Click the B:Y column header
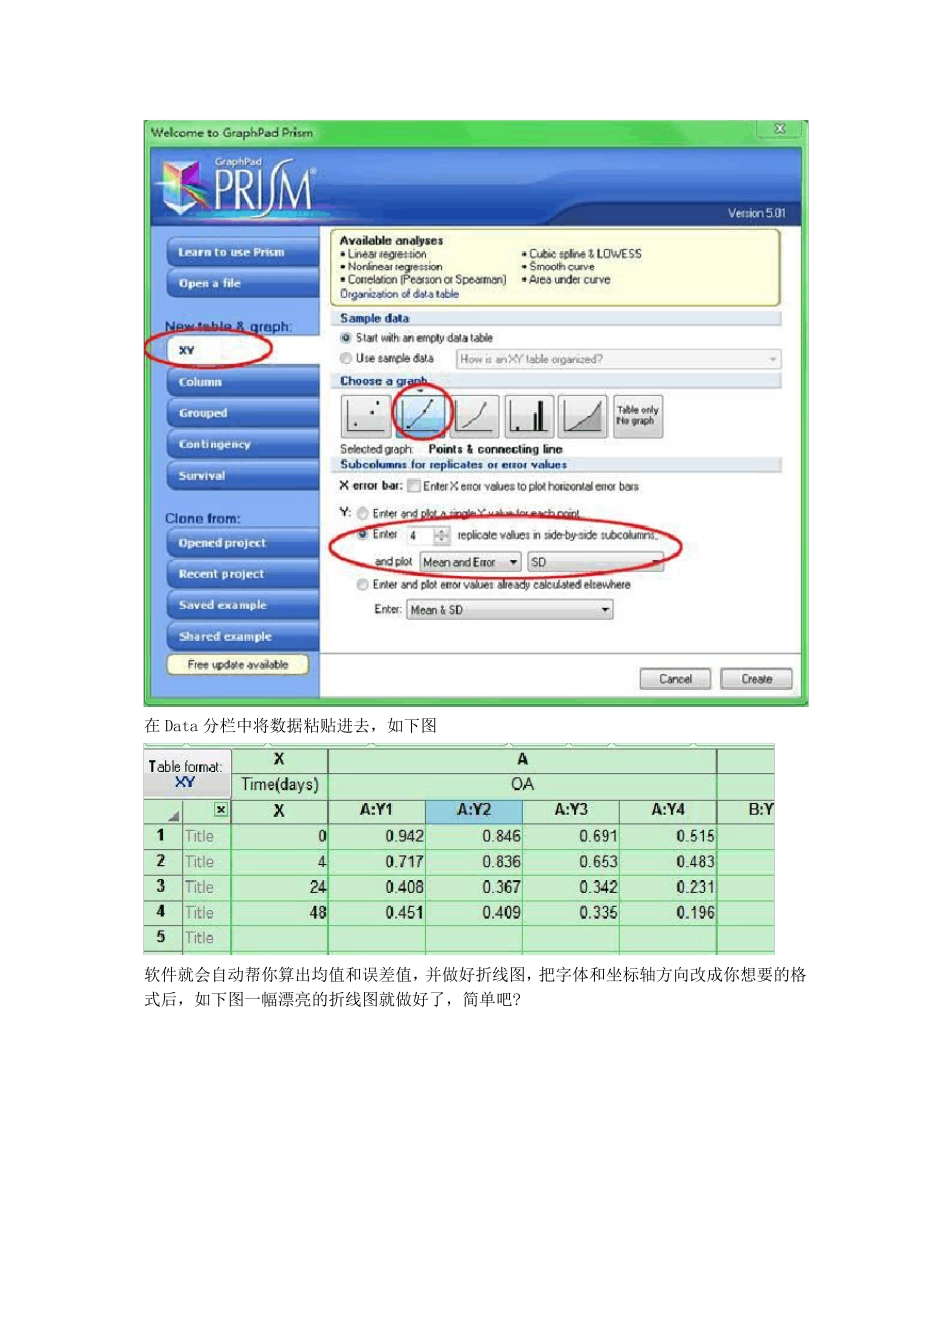Screen dimensions: 950x1344 pos(746,810)
